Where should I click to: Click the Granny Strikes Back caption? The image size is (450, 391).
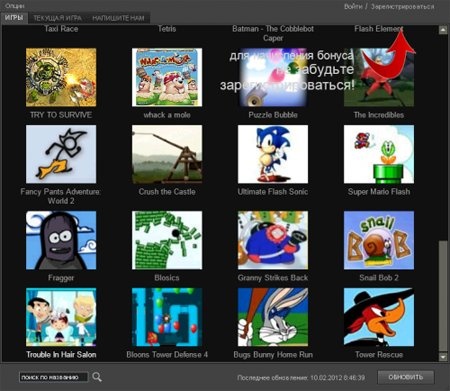pos(273,278)
